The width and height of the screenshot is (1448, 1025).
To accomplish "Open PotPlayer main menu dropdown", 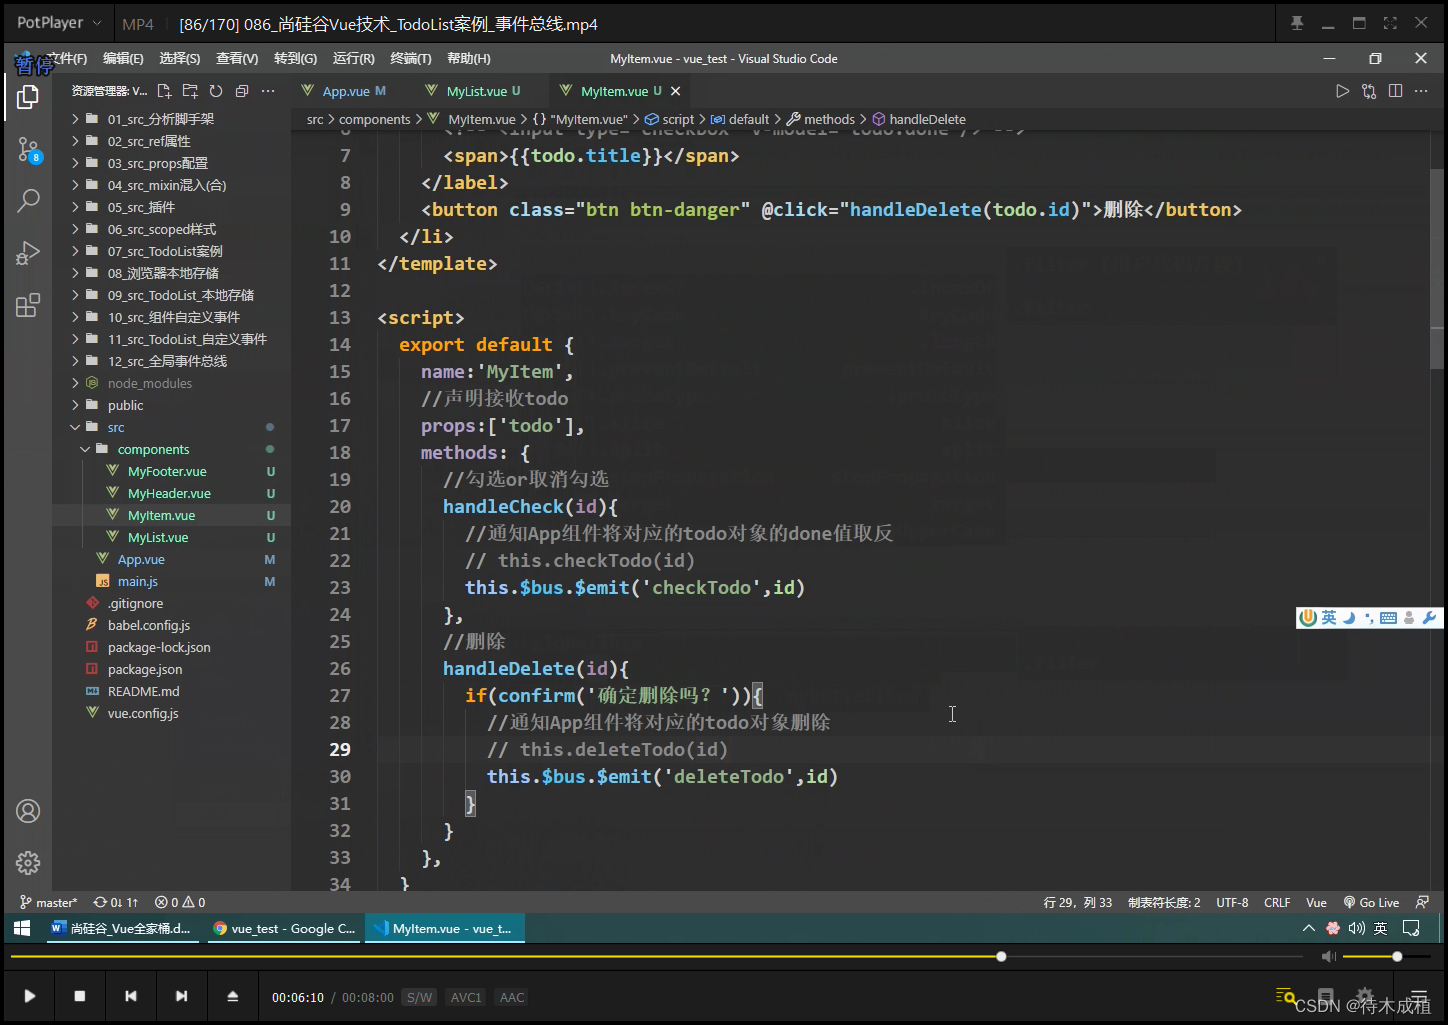I will (59, 23).
